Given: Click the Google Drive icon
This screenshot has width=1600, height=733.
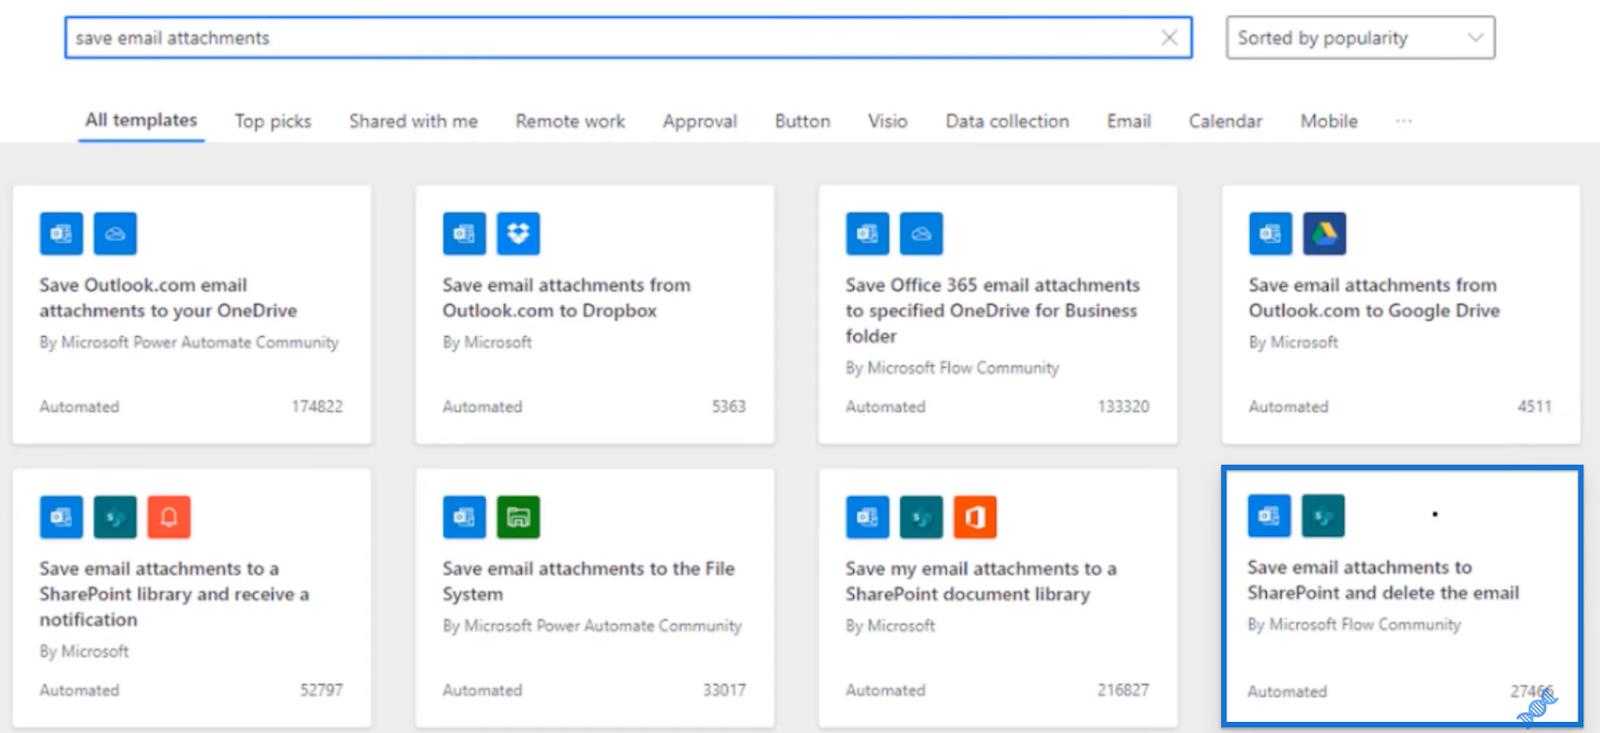Looking at the screenshot, I should click(1324, 234).
